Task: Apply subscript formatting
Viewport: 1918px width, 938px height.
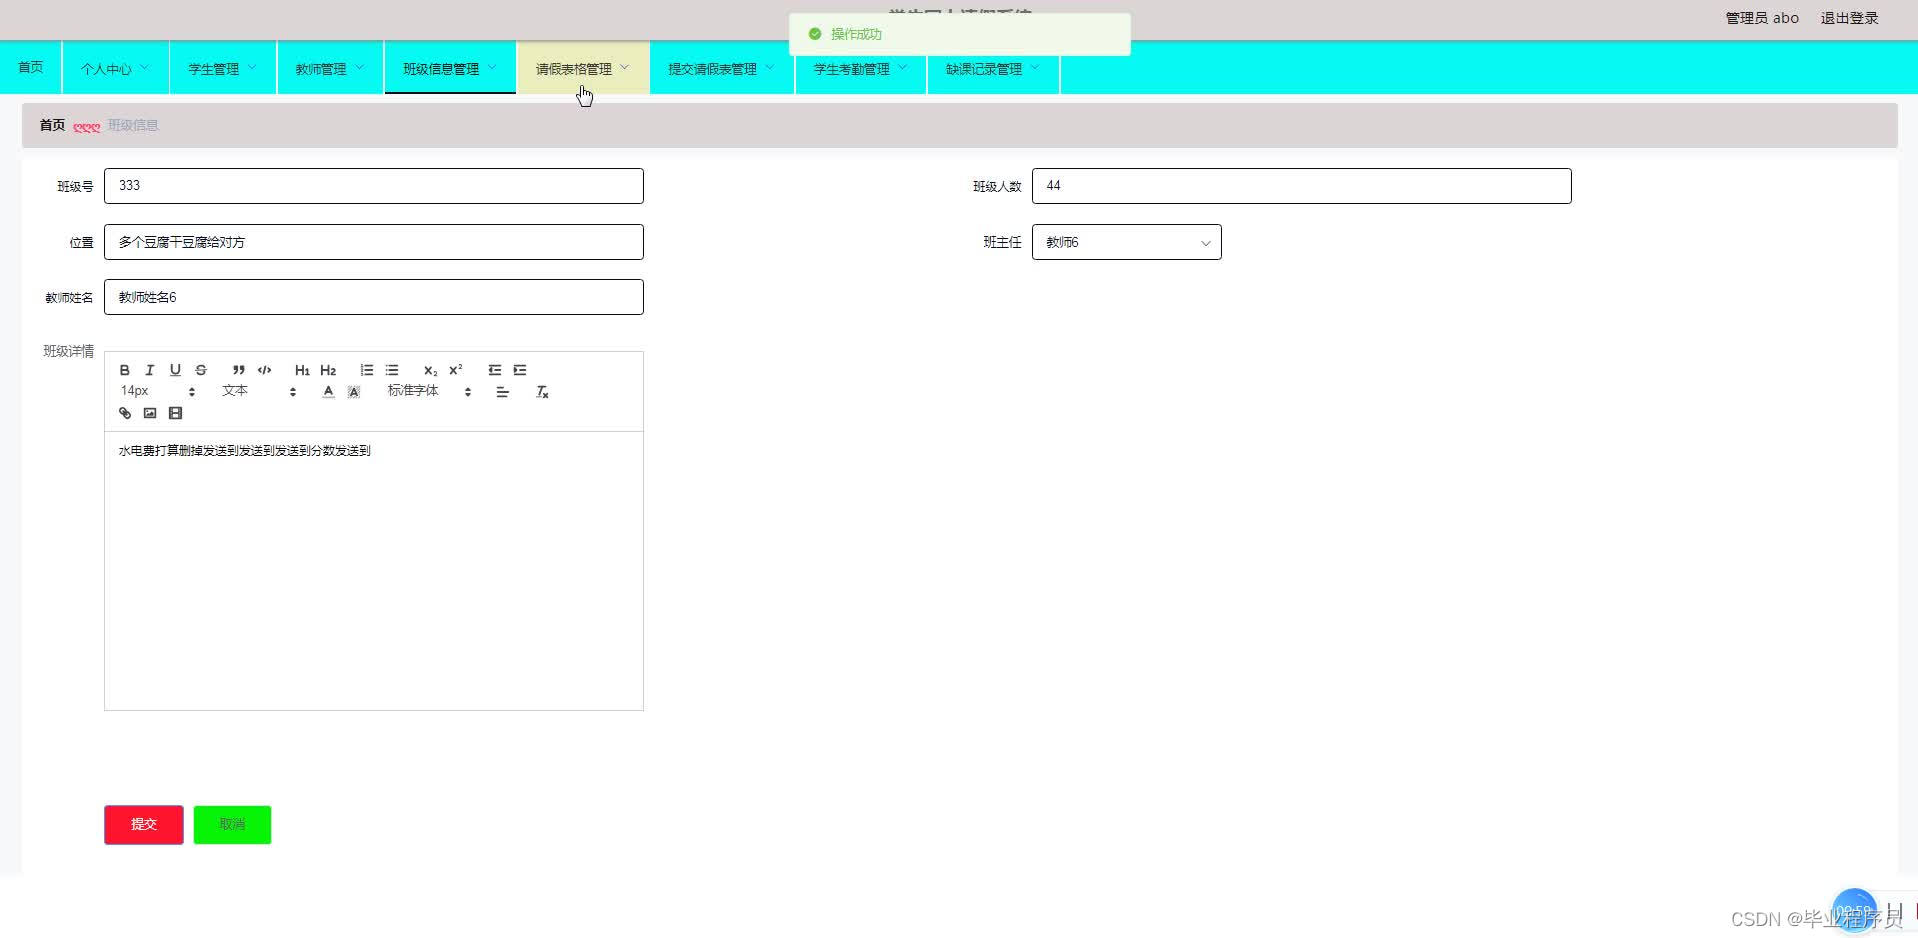Action: pyautogui.click(x=430, y=370)
